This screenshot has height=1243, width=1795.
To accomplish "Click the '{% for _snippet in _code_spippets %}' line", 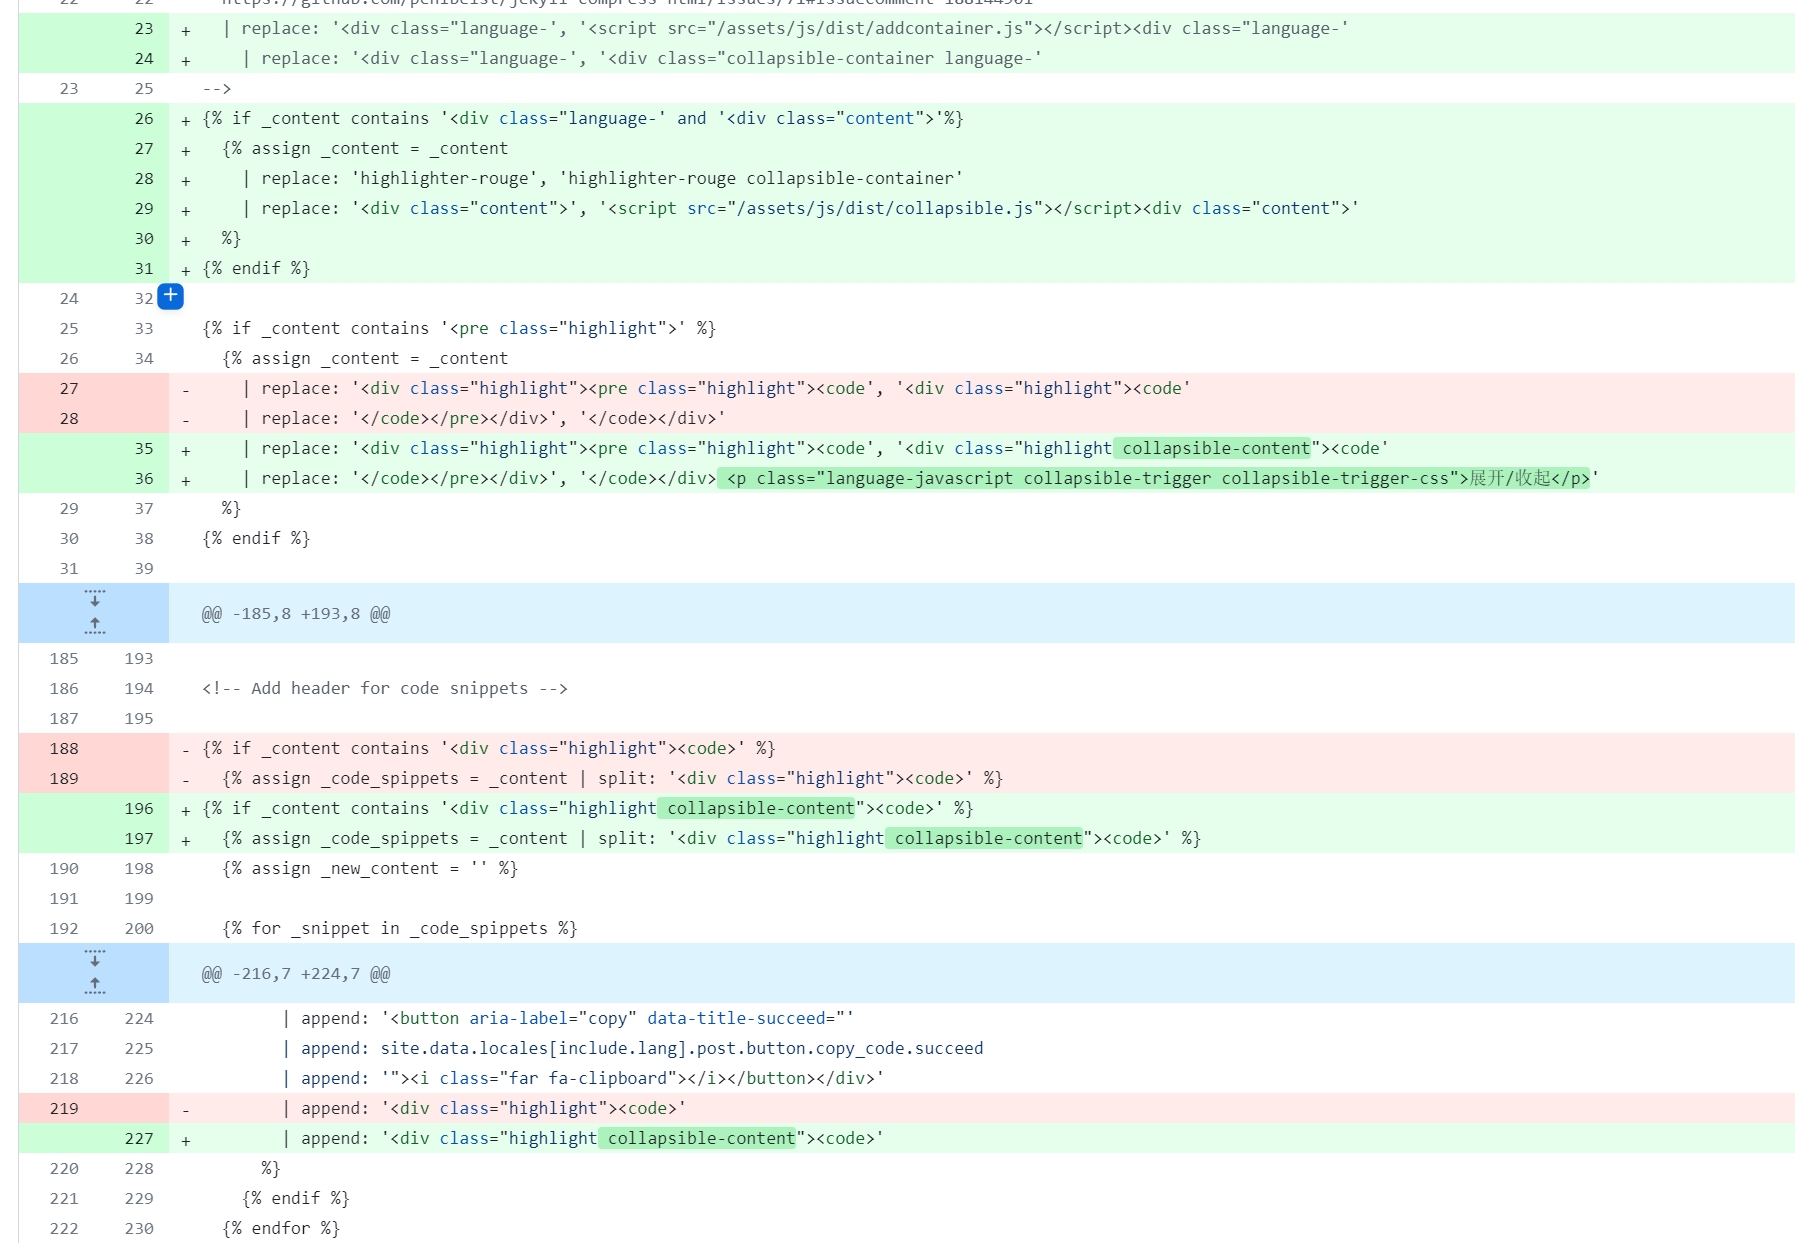I will coord(399,928).
